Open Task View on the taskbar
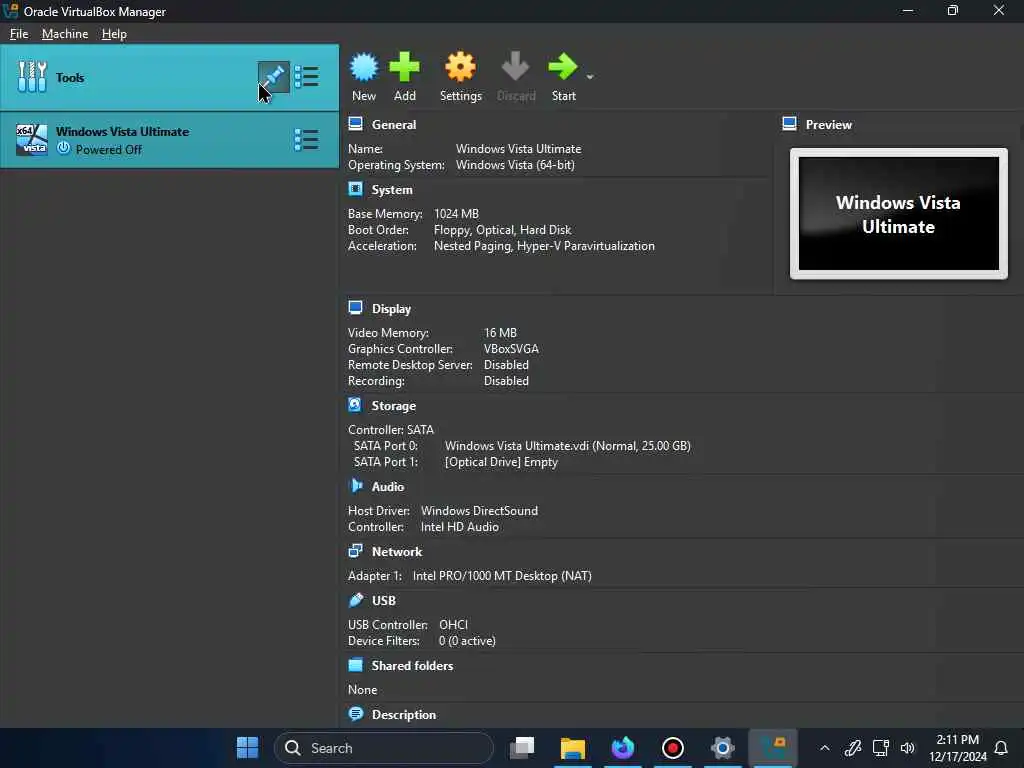This screenshot has height=768, width=1024. click(x=522, y=748)
